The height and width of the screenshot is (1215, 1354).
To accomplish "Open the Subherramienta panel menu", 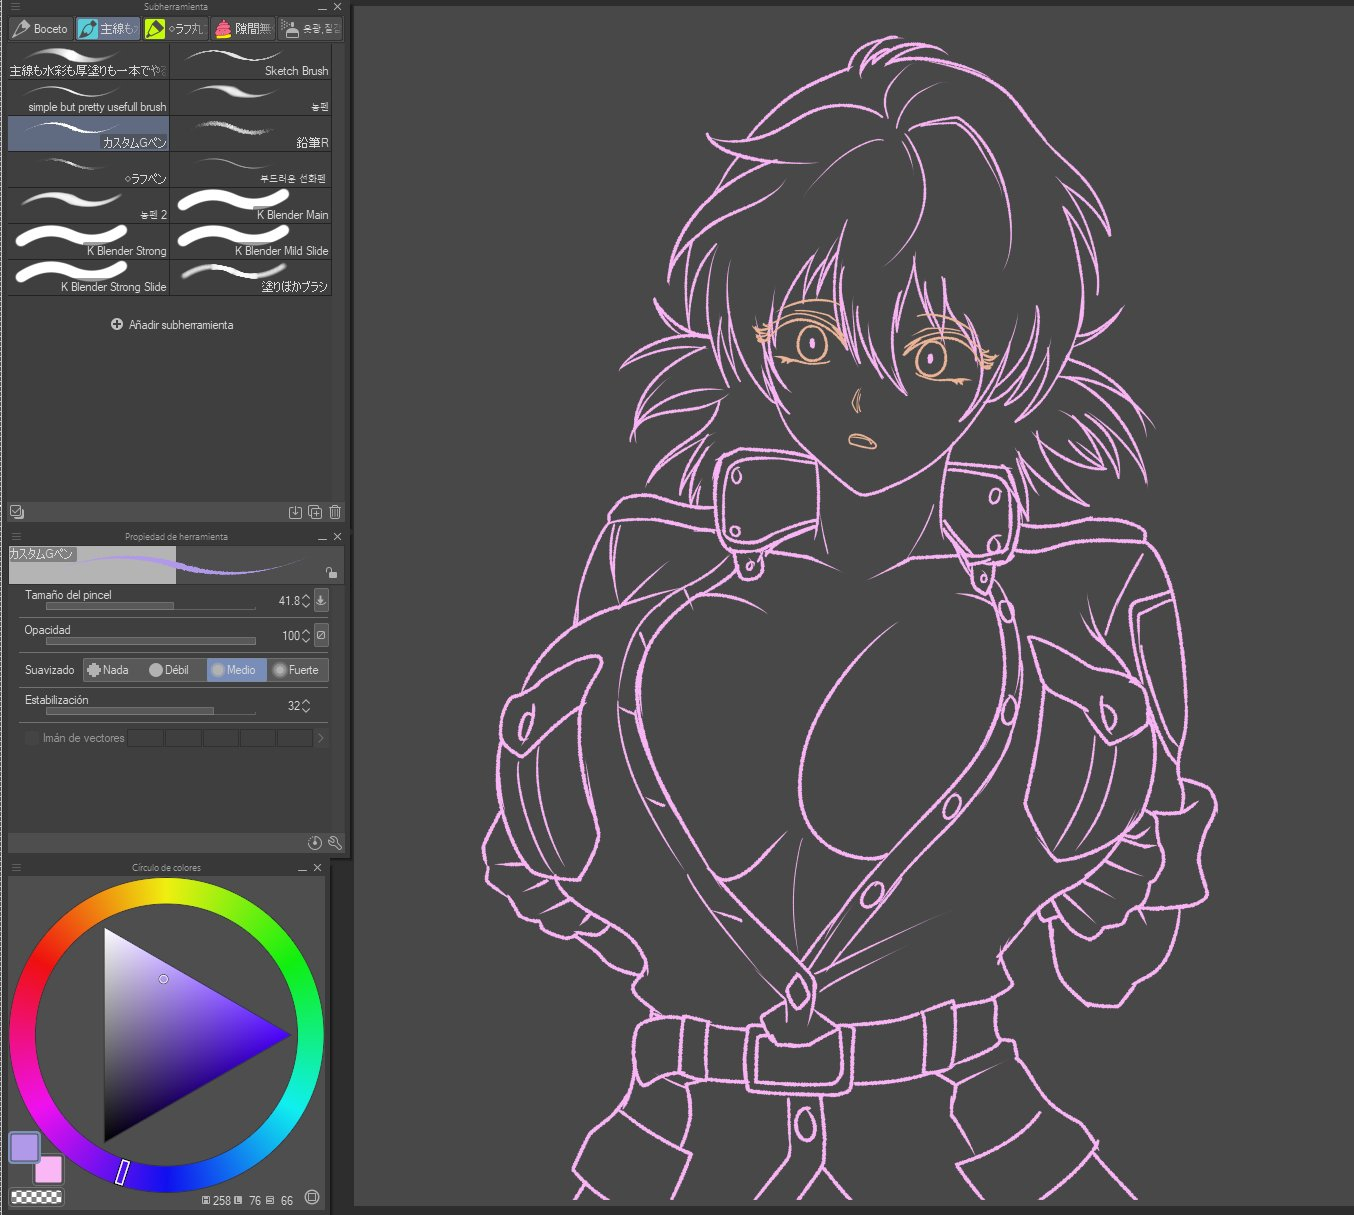I will 15,7.
